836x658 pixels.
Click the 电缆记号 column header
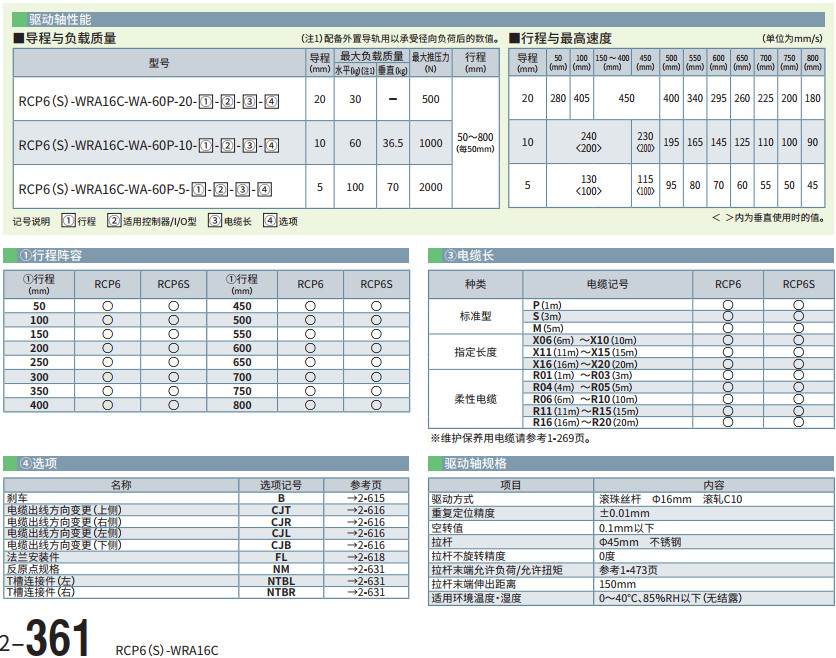click(x=607, y=284)
